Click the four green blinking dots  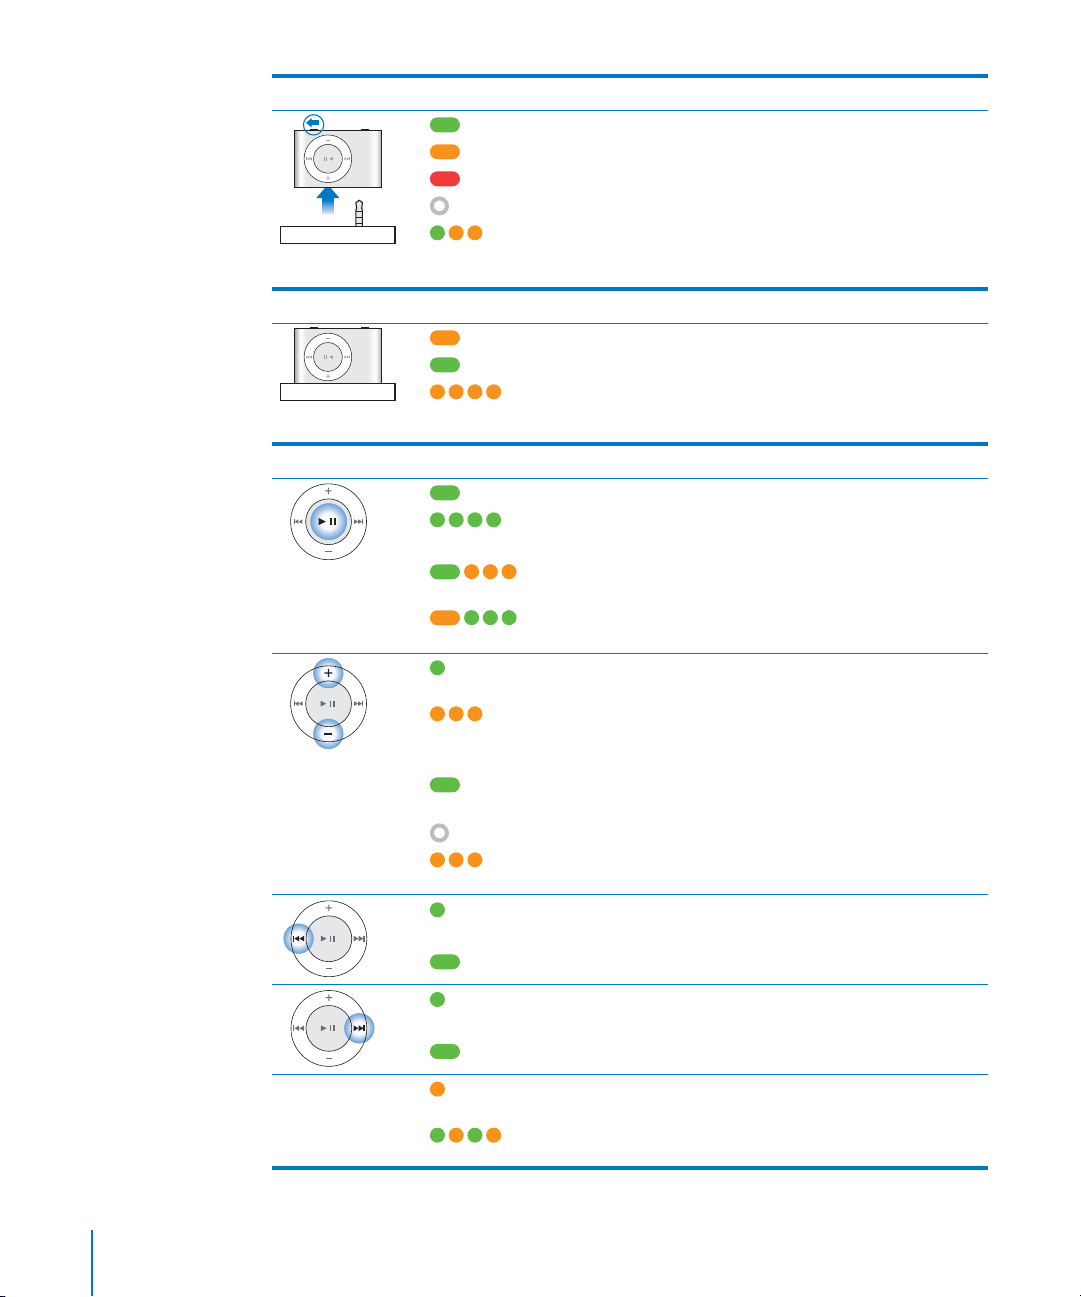(x=465, y=520)
